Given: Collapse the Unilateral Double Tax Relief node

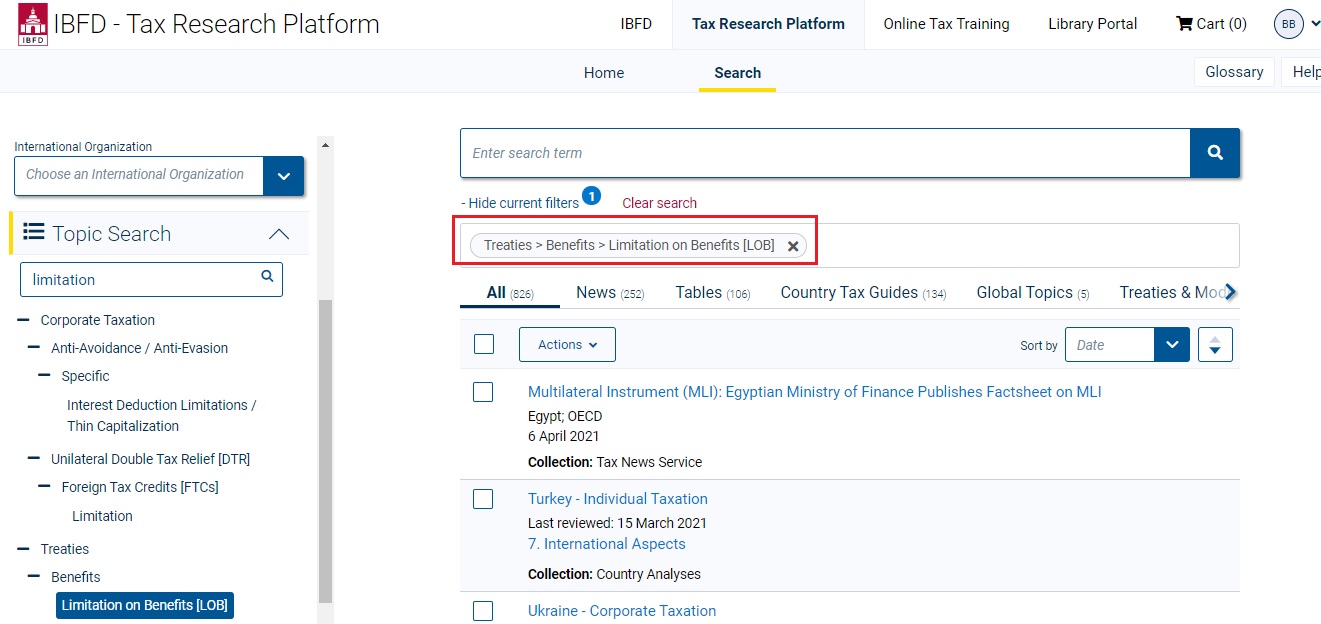Looking at the screenshot, I should (34, 459).
